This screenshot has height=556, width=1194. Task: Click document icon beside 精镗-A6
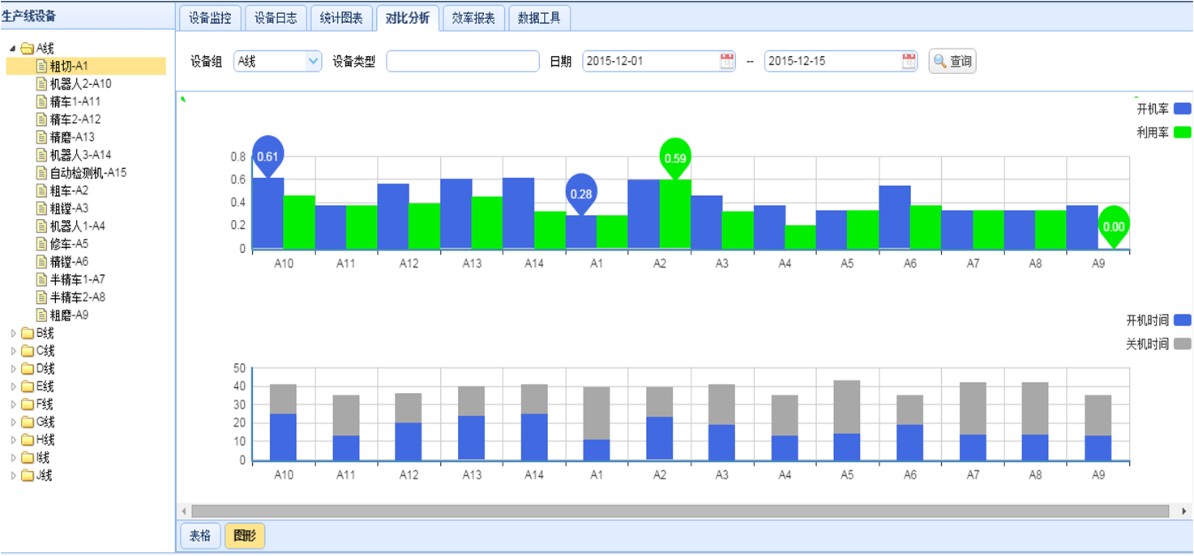point(41,261)
